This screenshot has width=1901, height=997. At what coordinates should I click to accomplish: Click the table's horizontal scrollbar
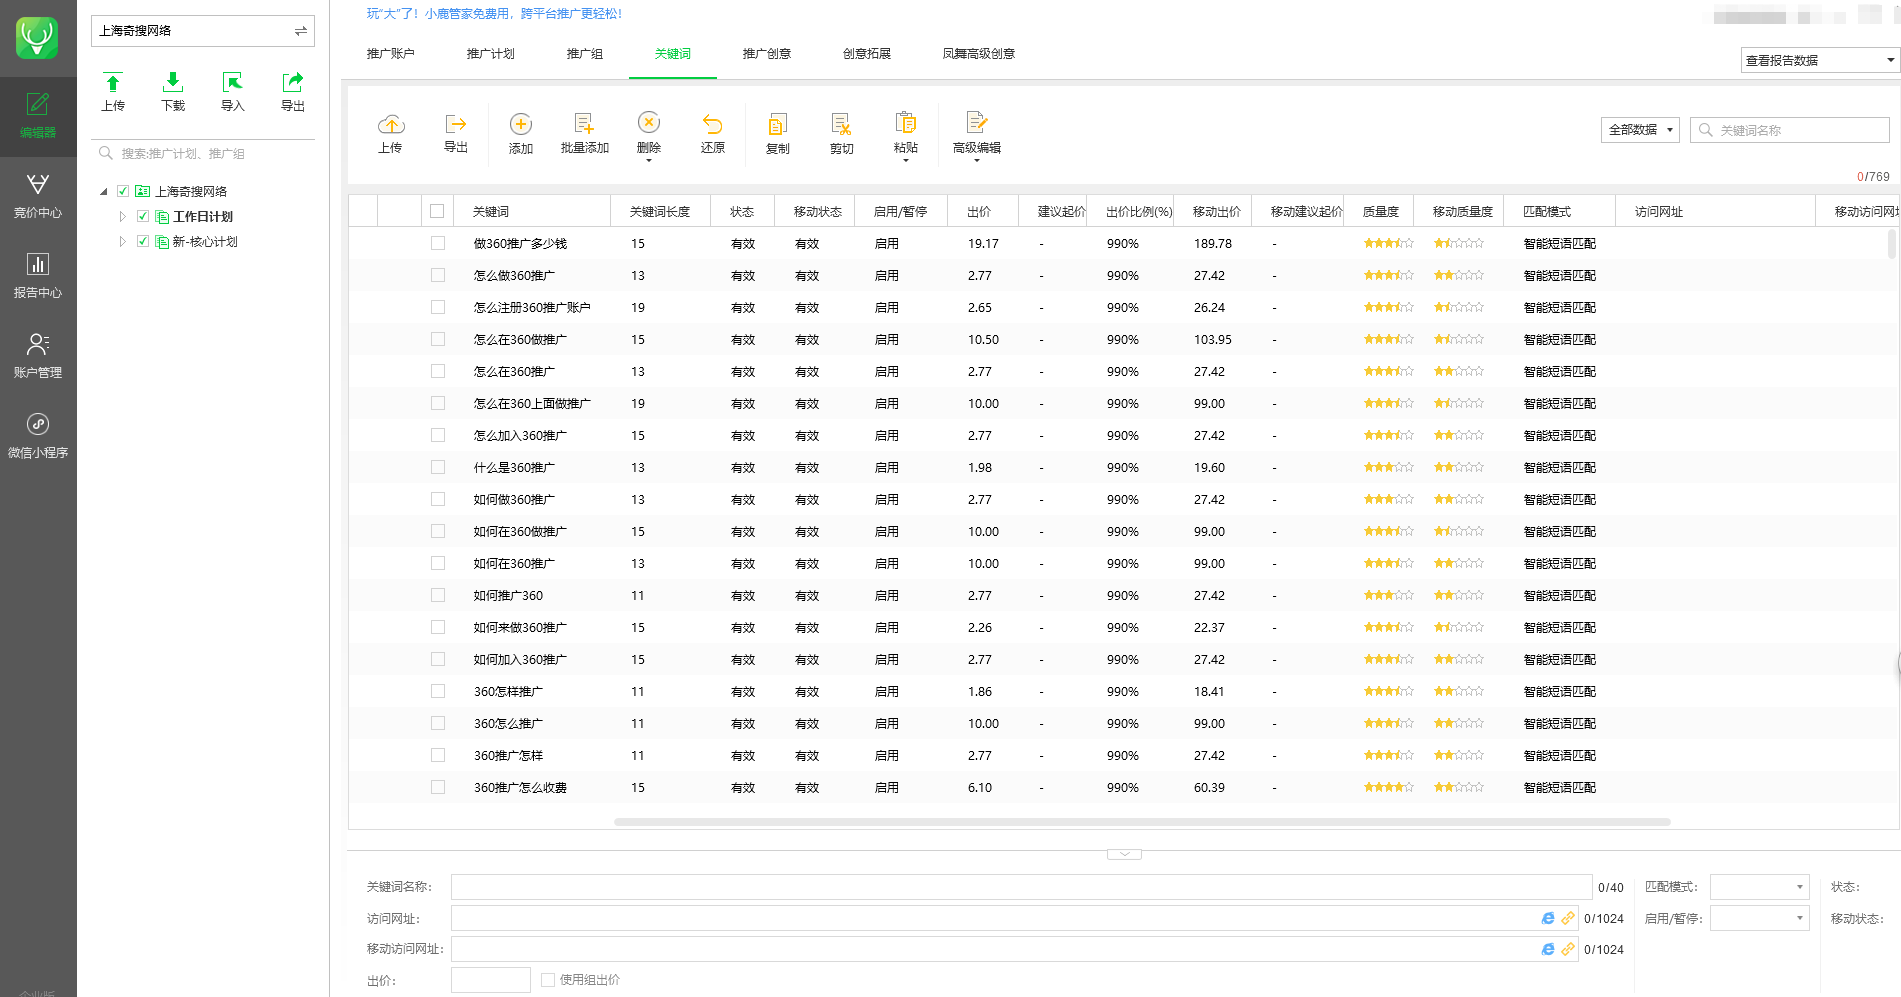1142,822
